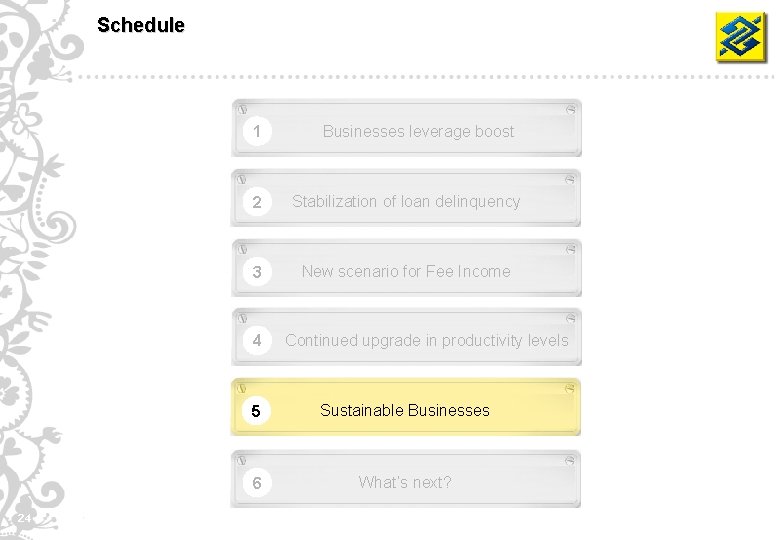780x540 pixels.
Task: Open Businesses leverage boost item
Action: 418,131
